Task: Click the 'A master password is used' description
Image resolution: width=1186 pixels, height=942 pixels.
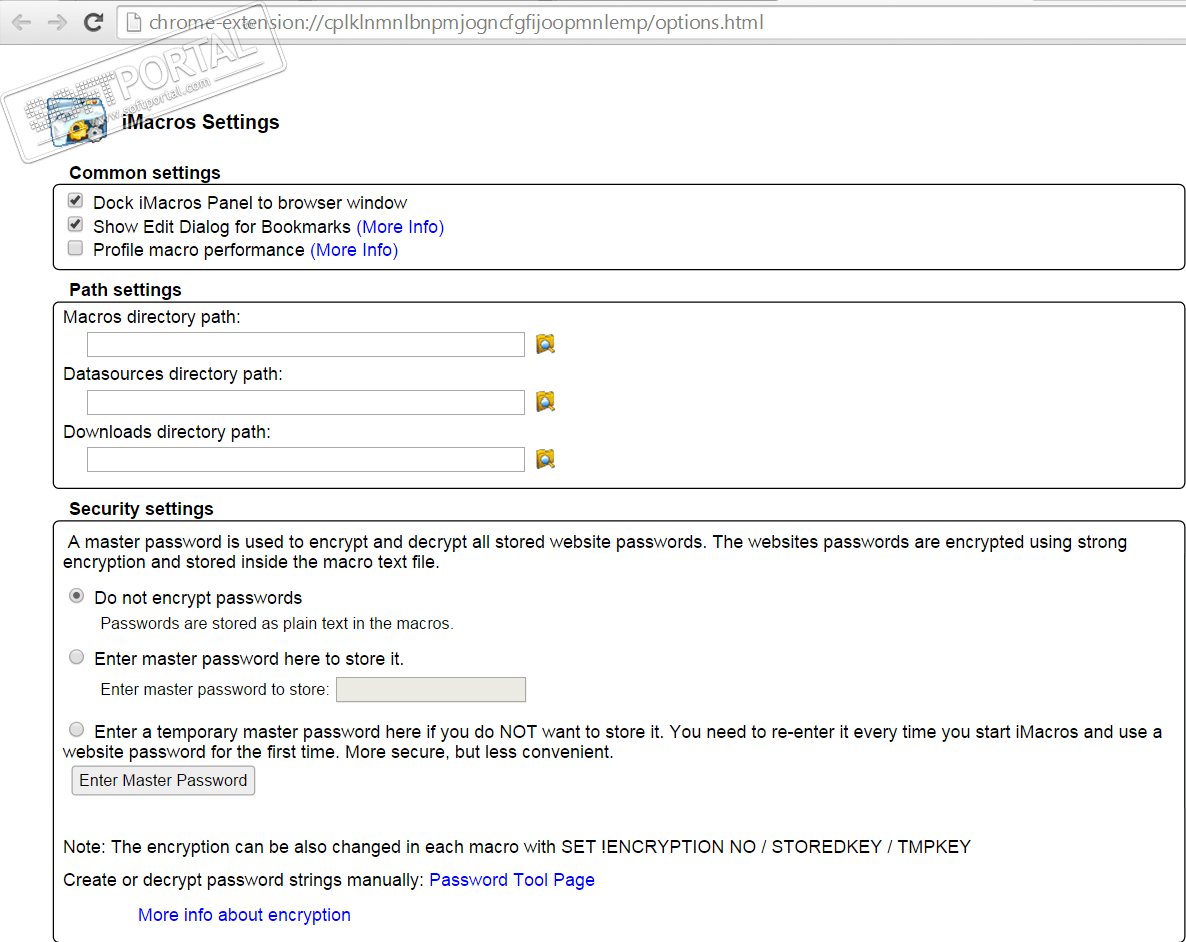Action: (596, 552)
